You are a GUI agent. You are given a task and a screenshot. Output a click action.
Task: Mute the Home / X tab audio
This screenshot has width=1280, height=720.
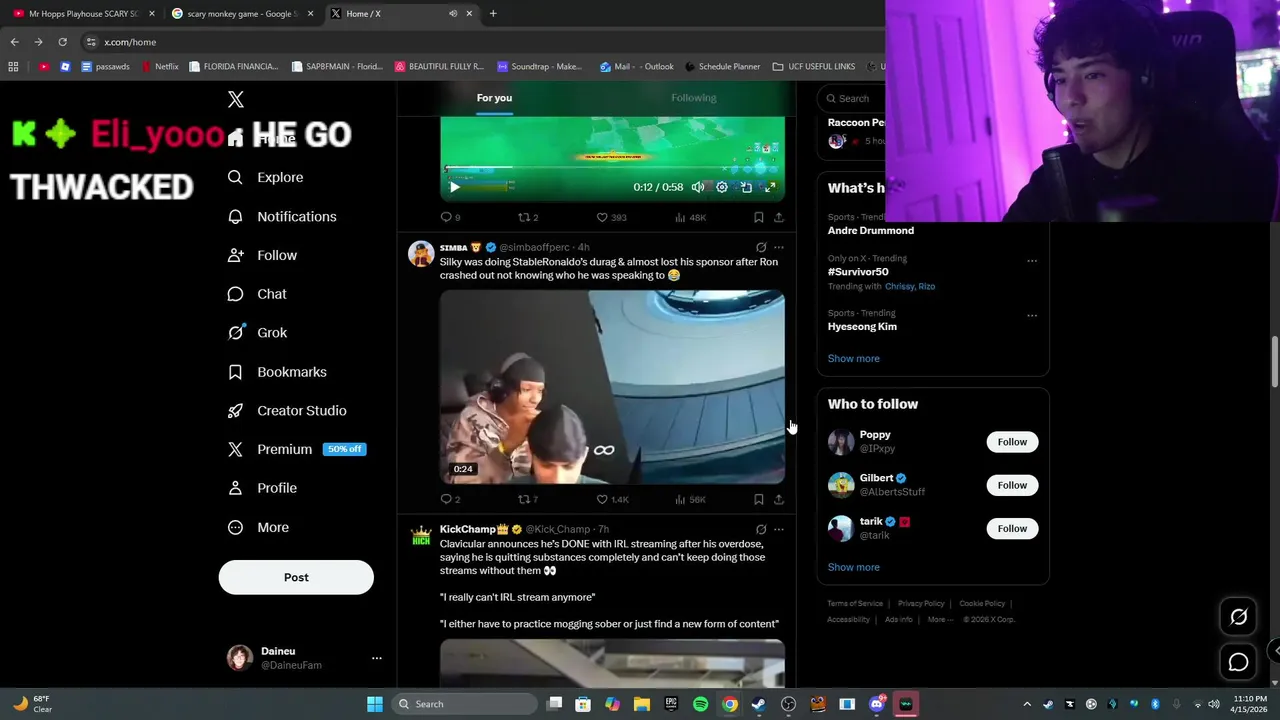click(x=453, y=14)
